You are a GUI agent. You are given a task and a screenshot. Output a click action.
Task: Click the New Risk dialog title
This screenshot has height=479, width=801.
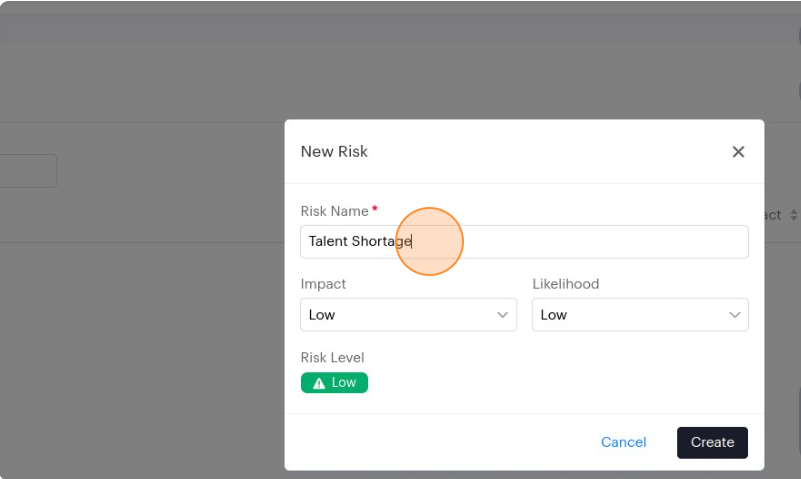[334, 152]
